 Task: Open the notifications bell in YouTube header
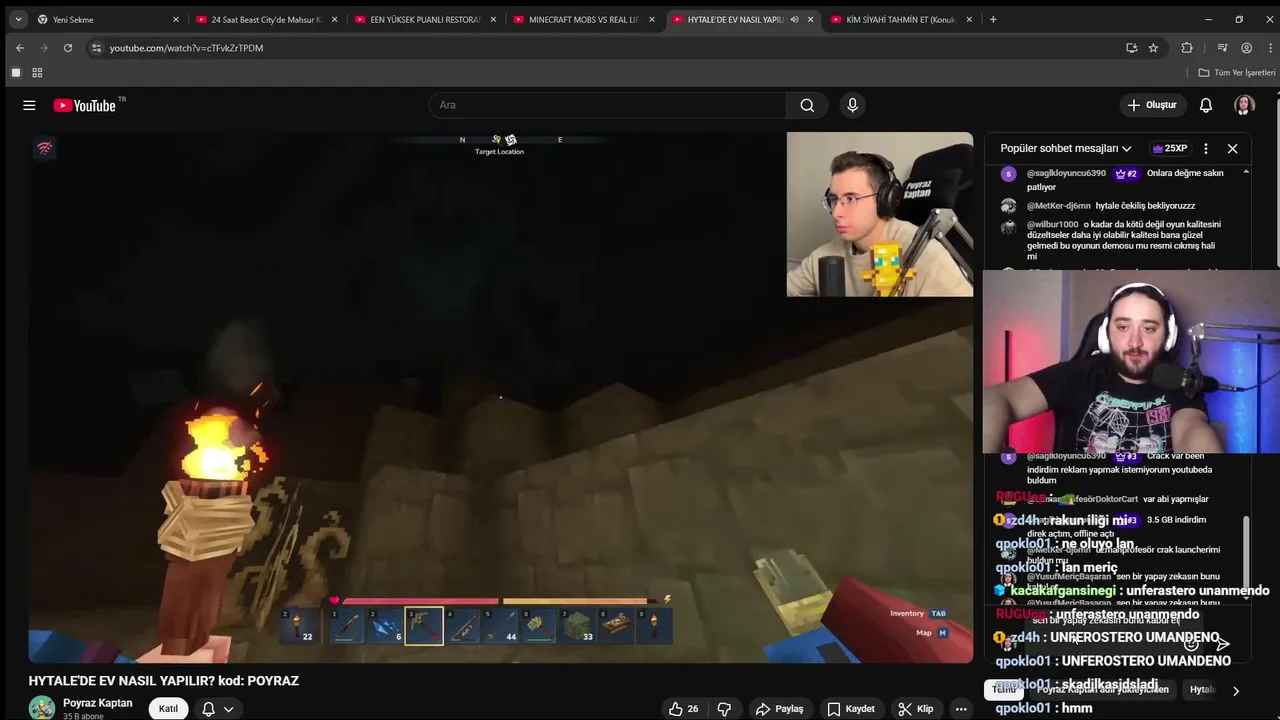click(x=1206, y=105)
